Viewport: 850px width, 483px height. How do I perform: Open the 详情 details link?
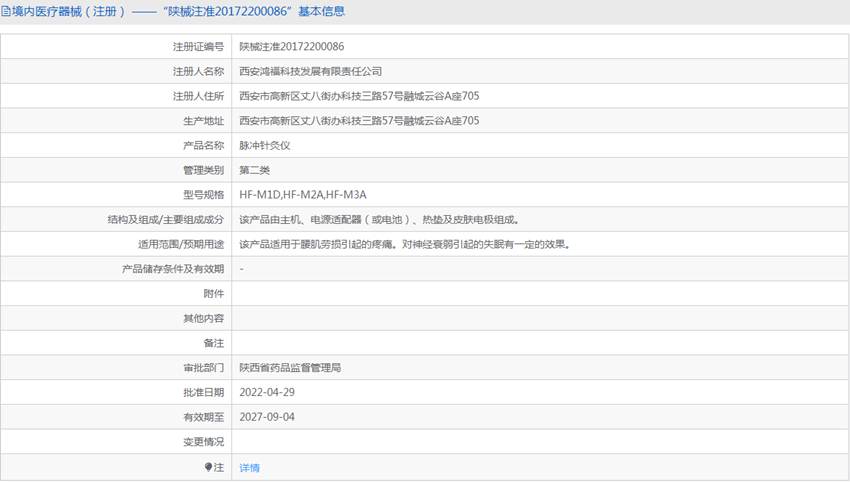(249, 468)
